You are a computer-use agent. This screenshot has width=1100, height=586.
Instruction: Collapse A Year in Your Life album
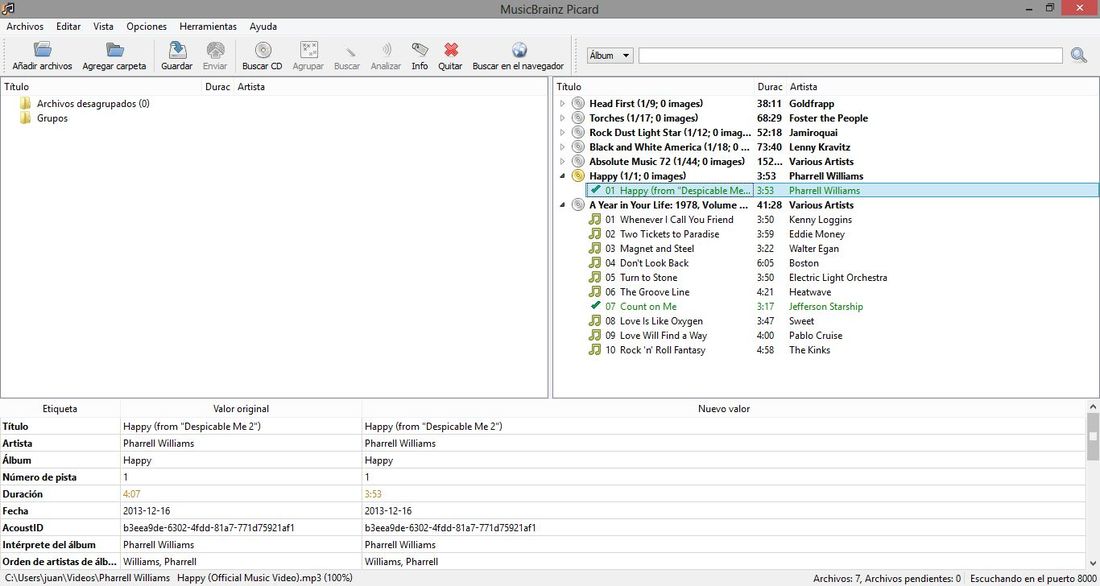[x=562, y=205]
